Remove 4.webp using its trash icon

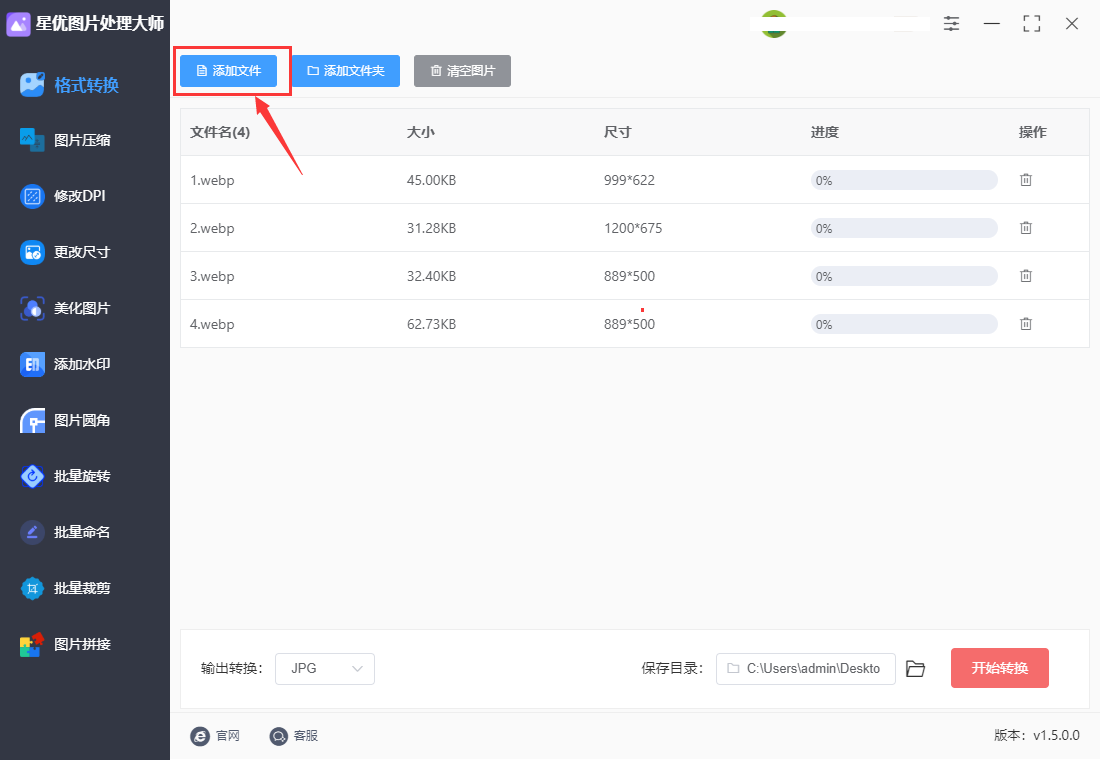[x=1026, y=324]
